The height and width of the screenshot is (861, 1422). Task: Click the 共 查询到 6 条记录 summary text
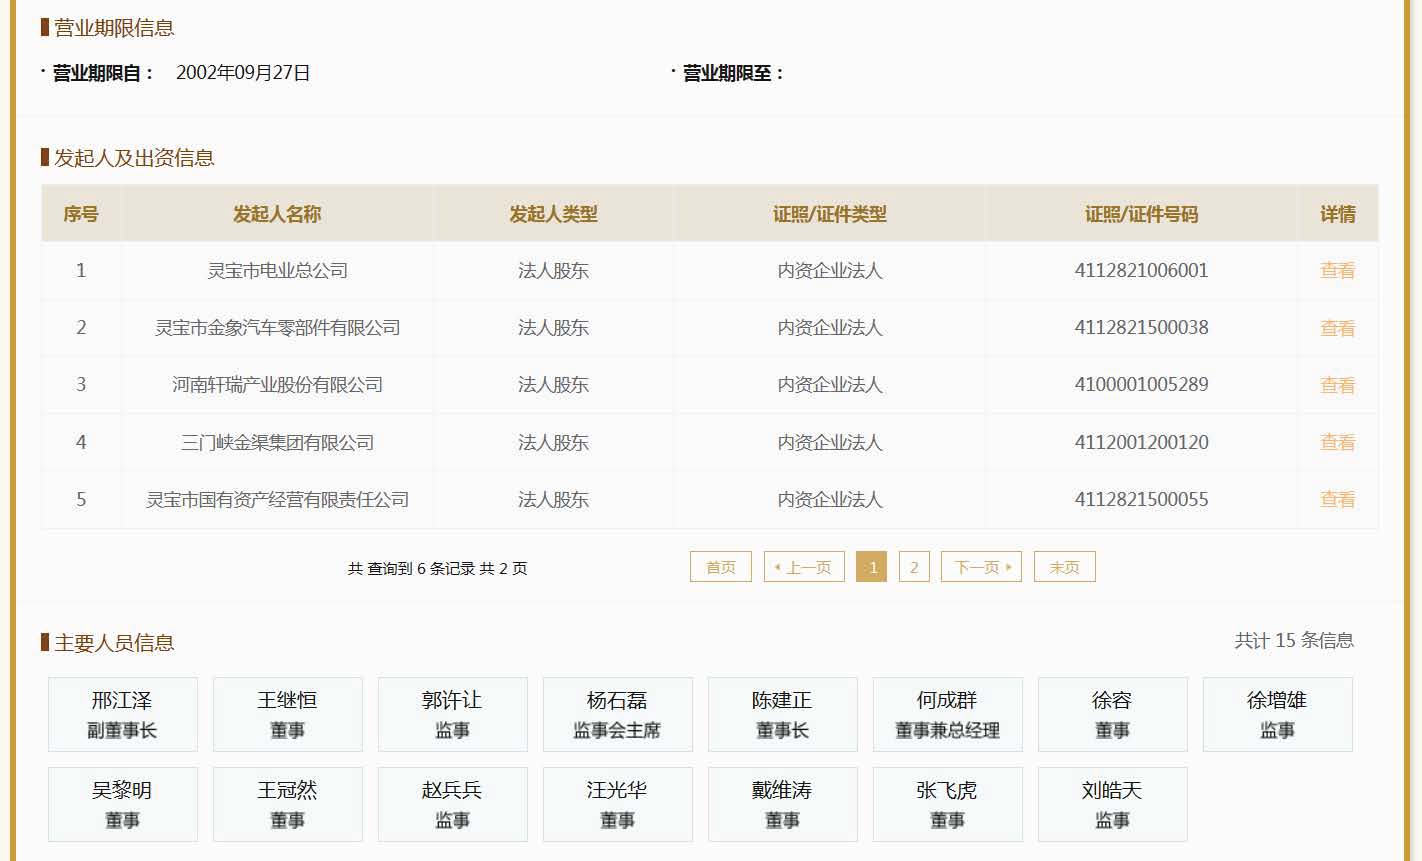pyautogui.click(x=437, y=568)
